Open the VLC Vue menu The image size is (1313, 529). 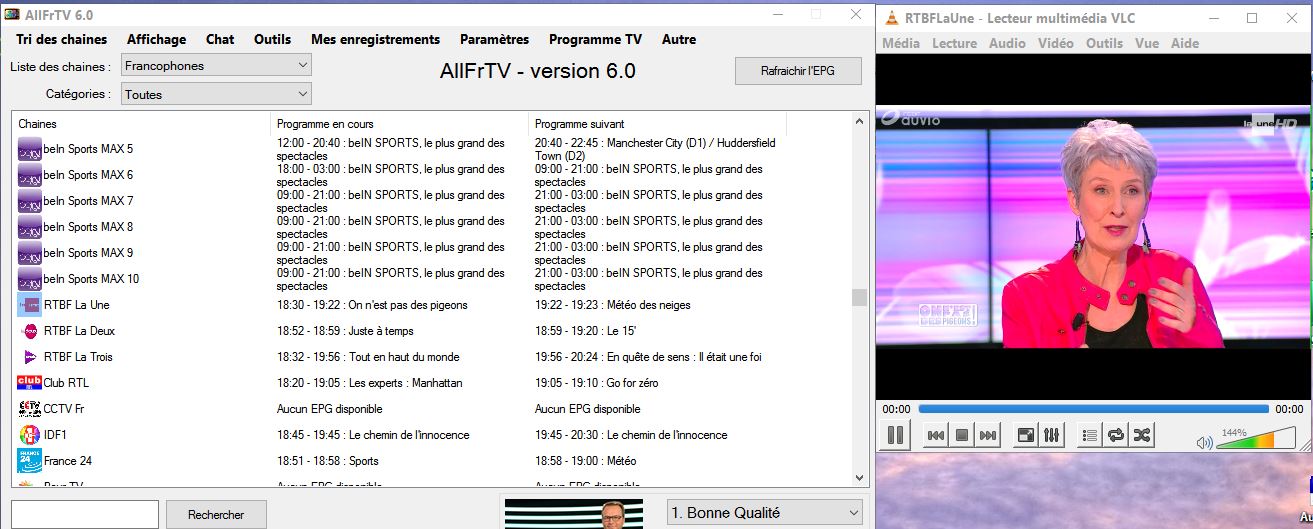click(x=1147, y=43)
